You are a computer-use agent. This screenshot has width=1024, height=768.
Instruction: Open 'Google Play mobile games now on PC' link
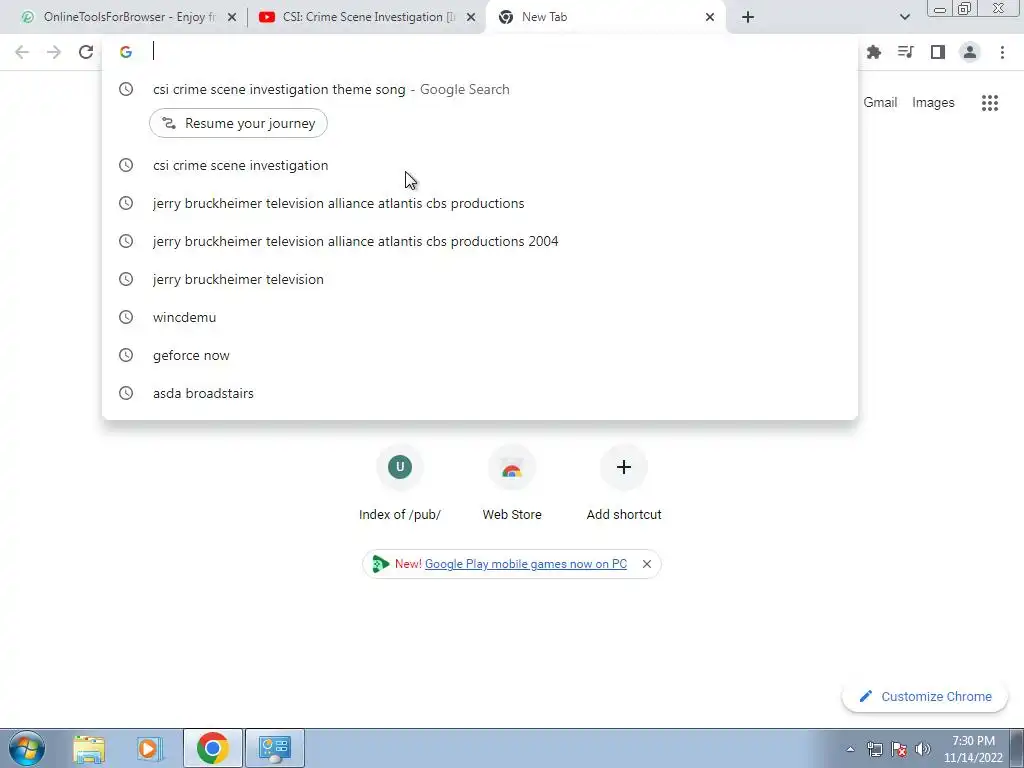pyautogui.click(x=526, y=564)
